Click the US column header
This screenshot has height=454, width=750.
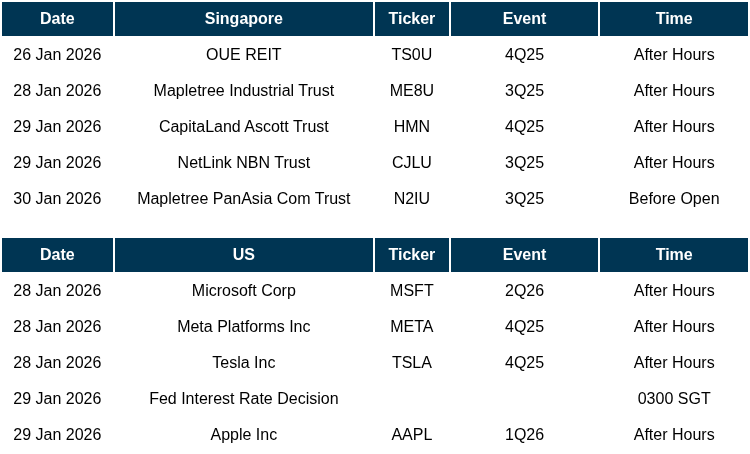(x=243, y=255)
